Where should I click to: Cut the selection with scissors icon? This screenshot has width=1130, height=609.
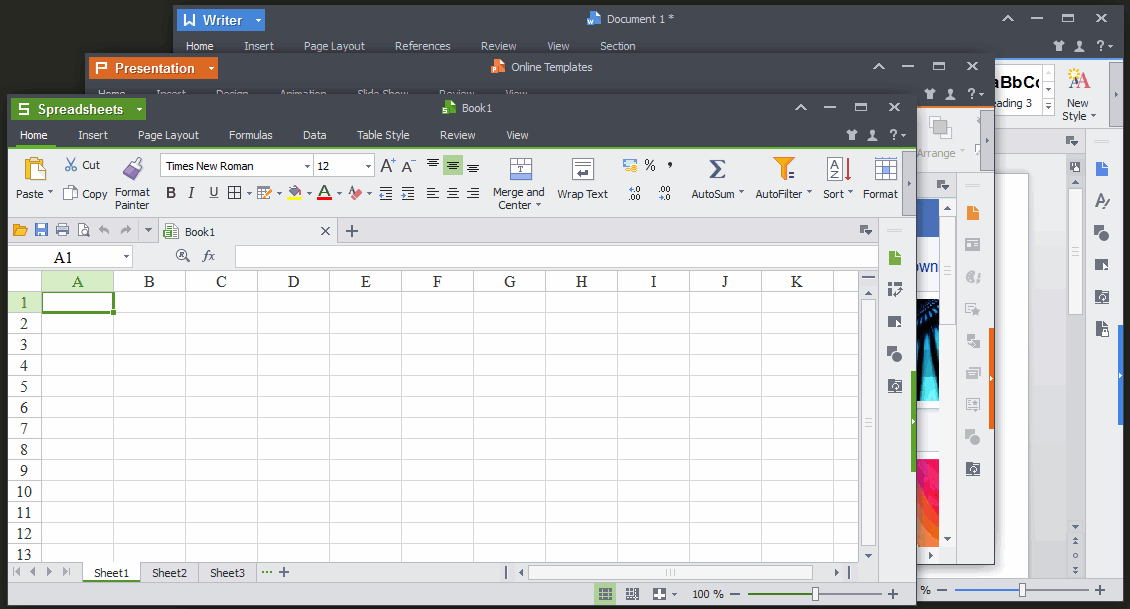click(x=71, y=165)
